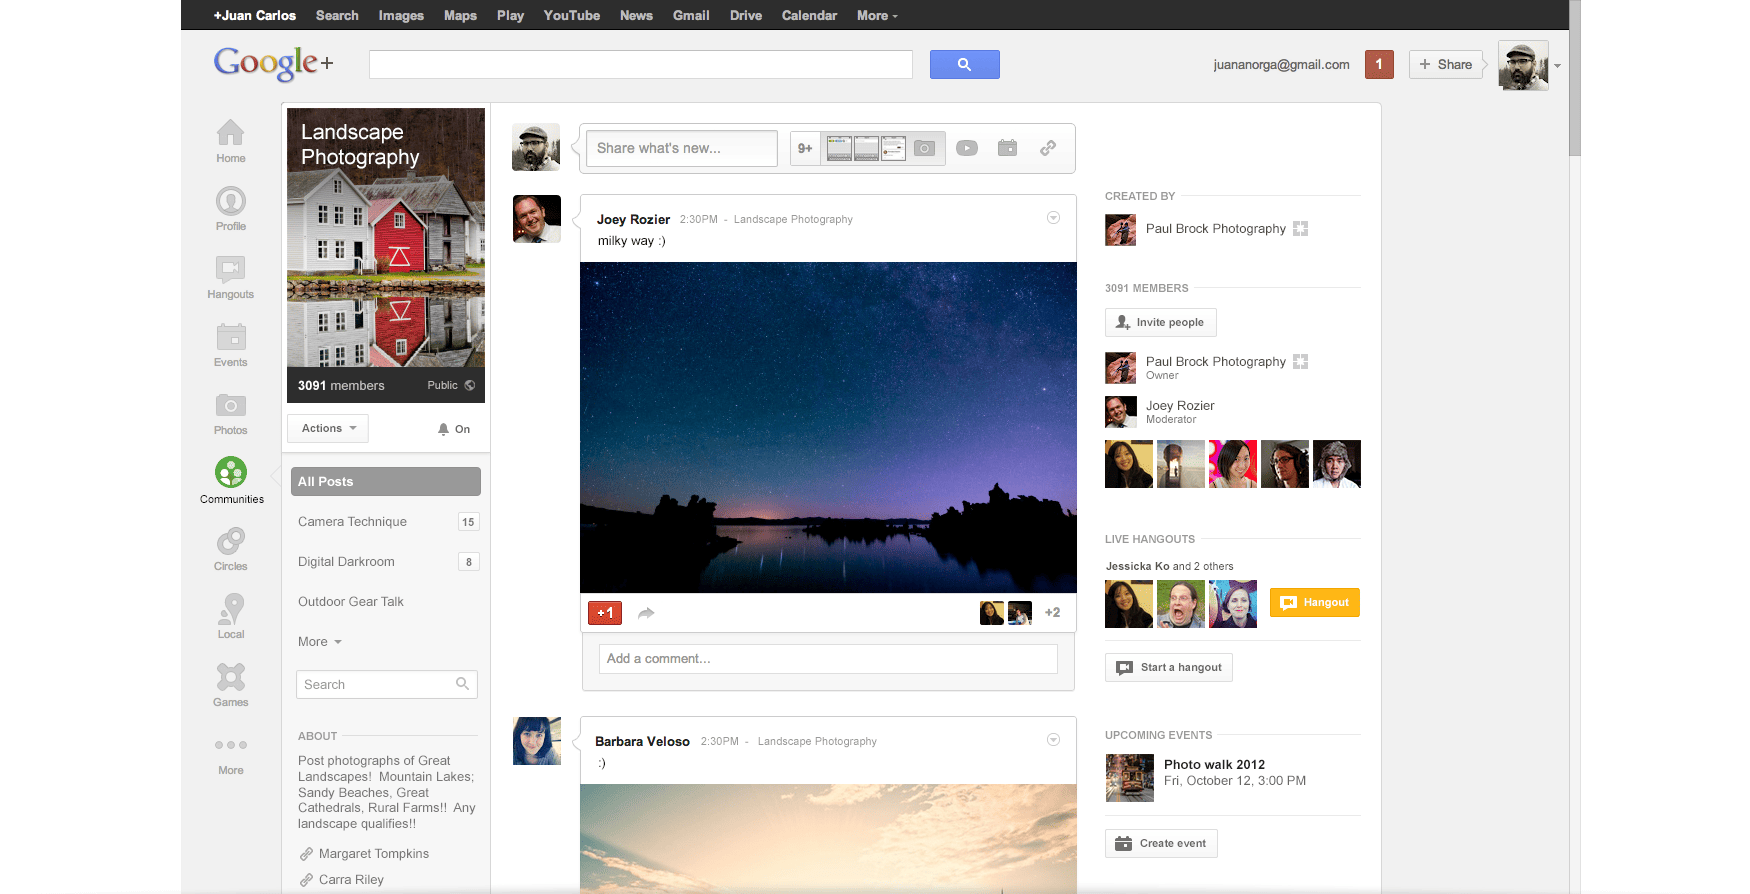Screen dimensions: 1750x894
Task: Focus the Google+ top search field
Action: tap(641, 64)
